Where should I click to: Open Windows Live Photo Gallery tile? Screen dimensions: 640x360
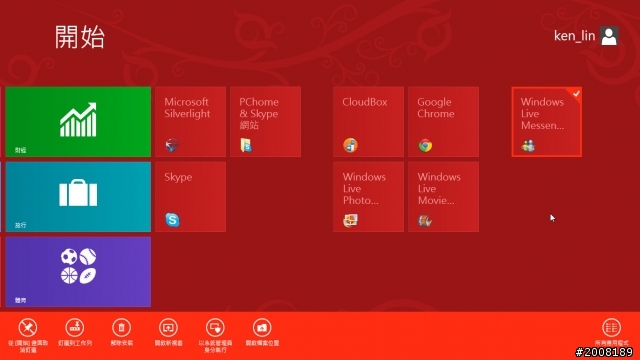(x=368, y=197)
